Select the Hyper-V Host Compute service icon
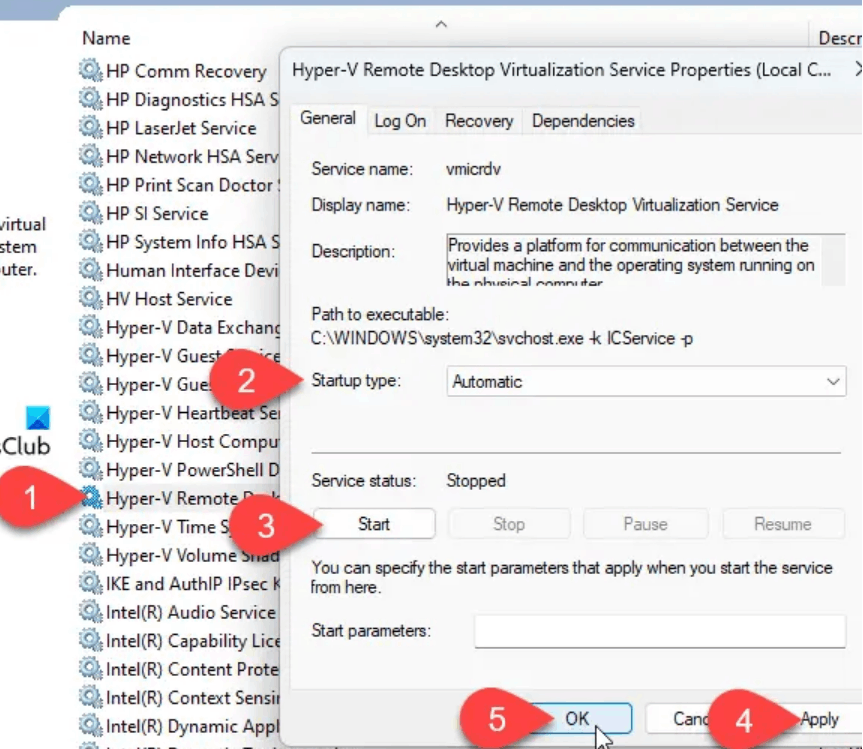 coord(90,441)
